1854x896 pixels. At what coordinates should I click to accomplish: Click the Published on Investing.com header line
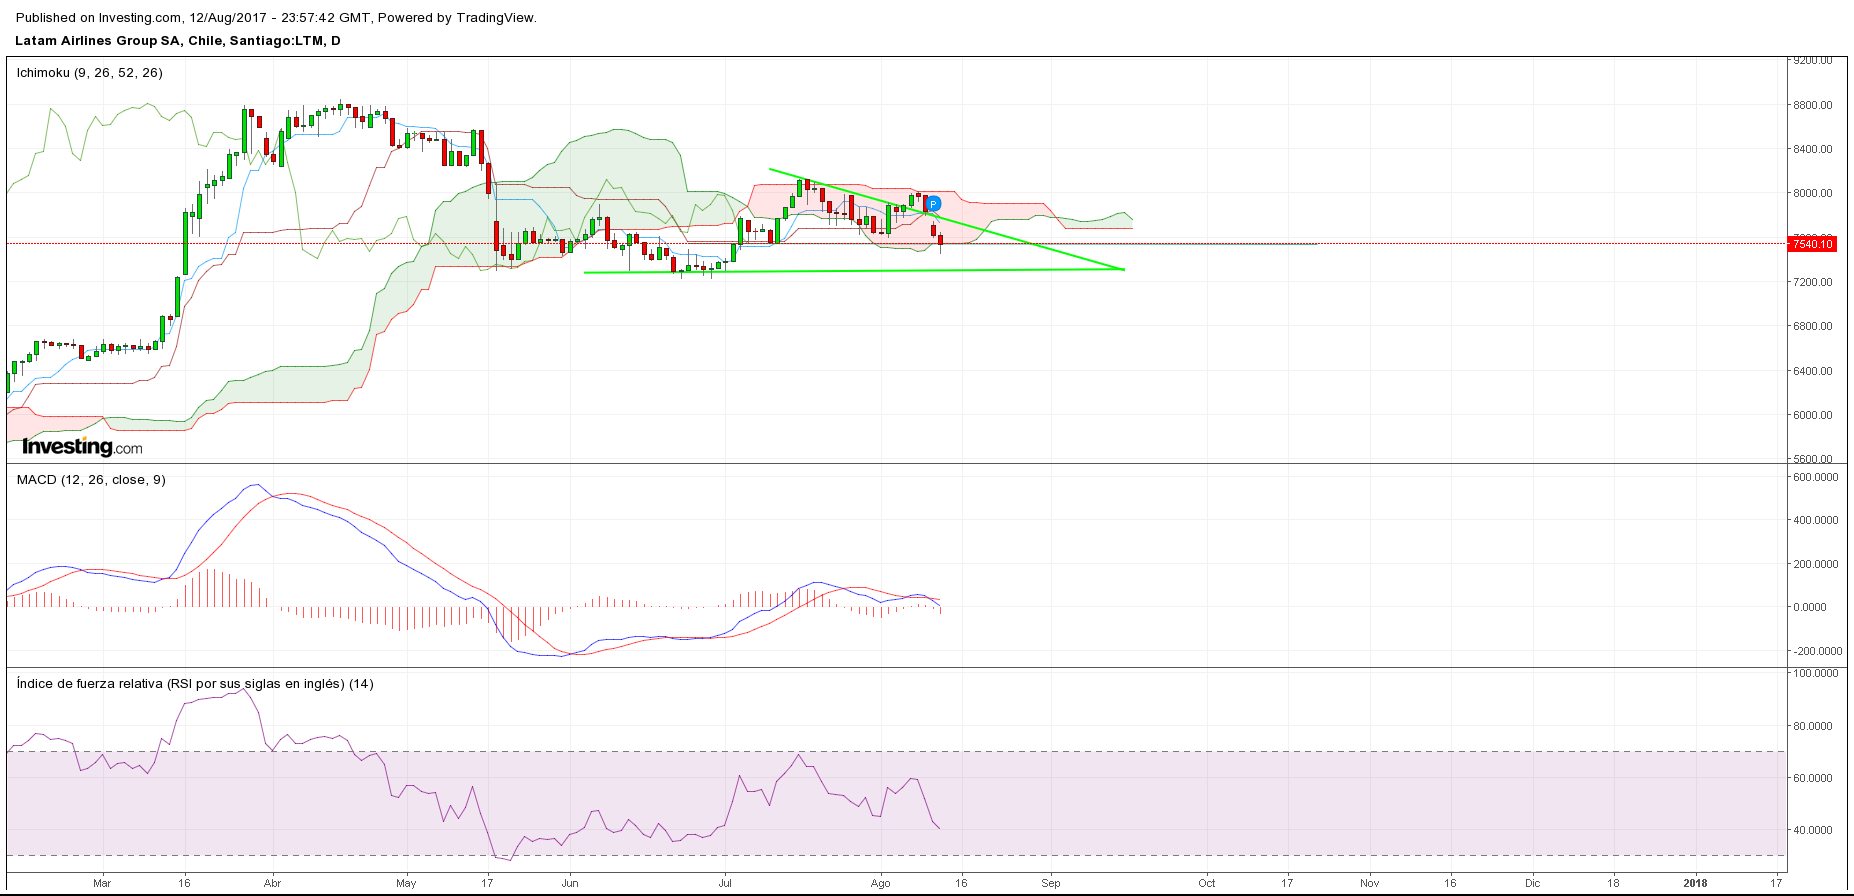(276, 18)
